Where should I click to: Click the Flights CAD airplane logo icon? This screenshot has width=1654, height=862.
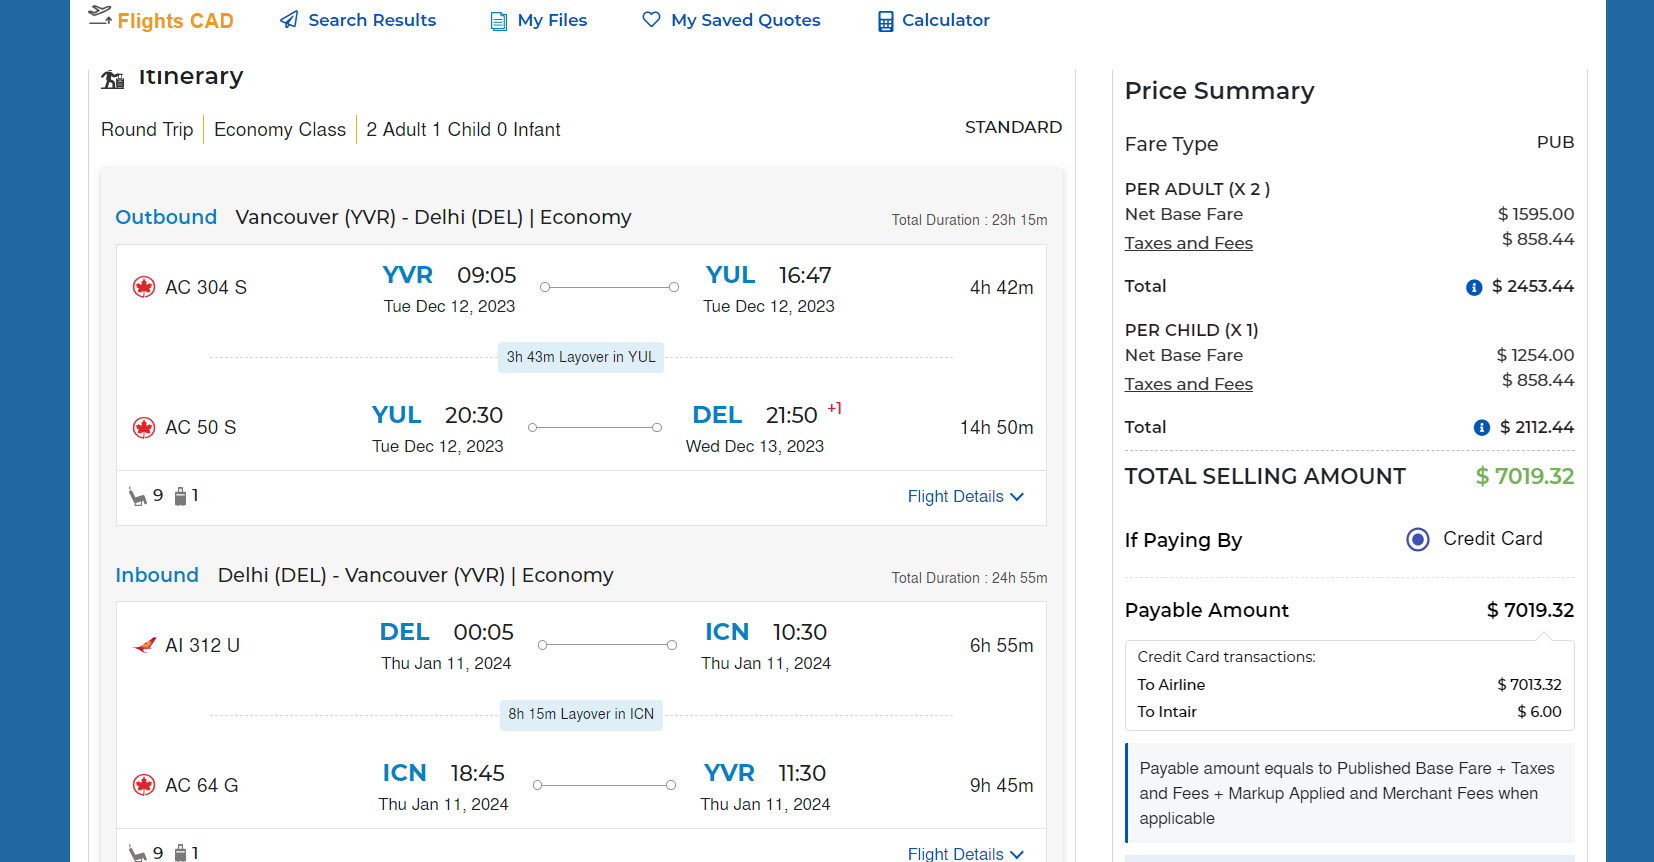(100, 16)
